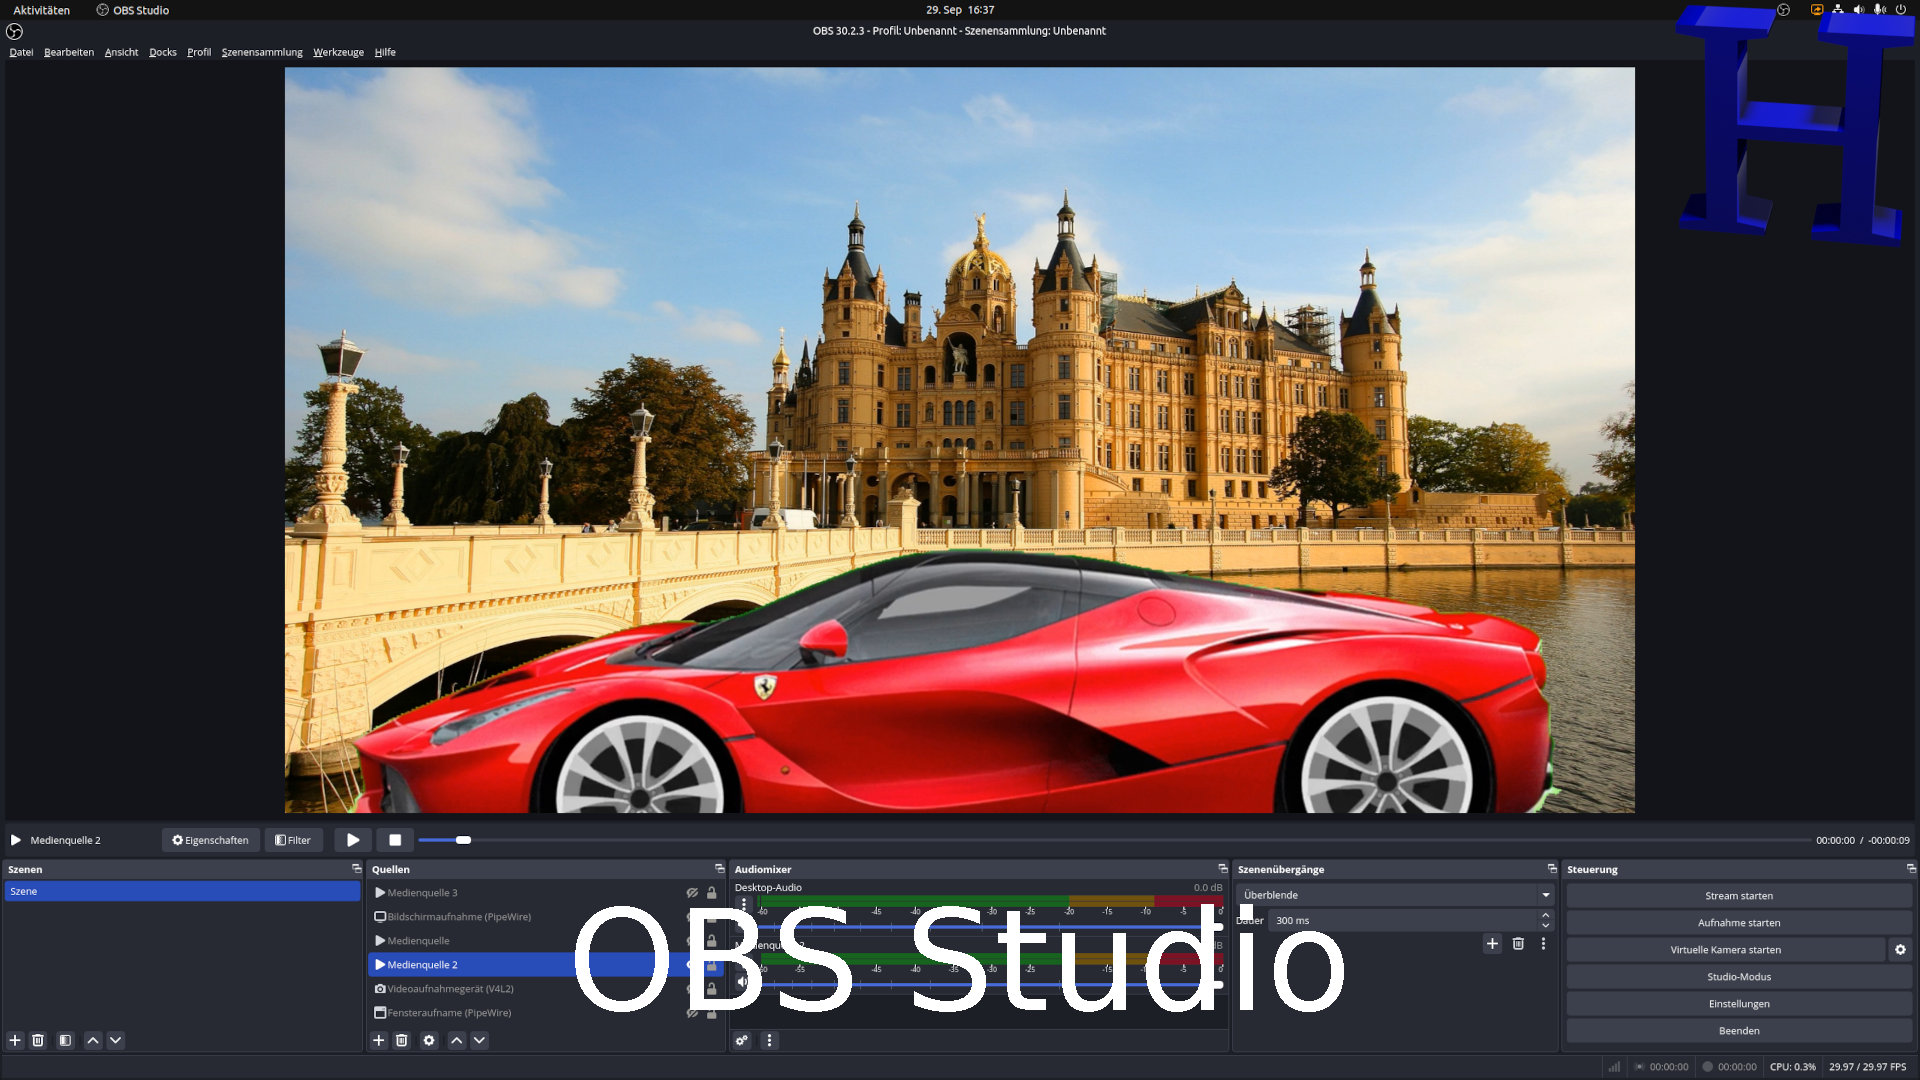Remove transition with trash icon

[1518, 943]
